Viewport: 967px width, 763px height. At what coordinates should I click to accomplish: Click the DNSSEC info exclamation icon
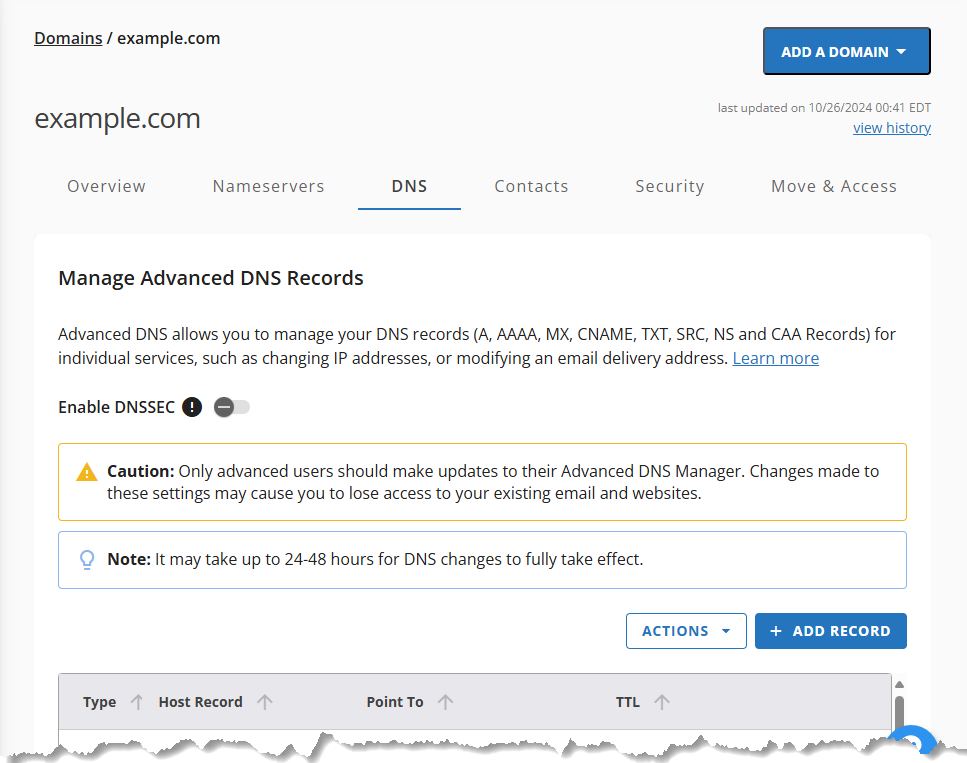[192, 407]
